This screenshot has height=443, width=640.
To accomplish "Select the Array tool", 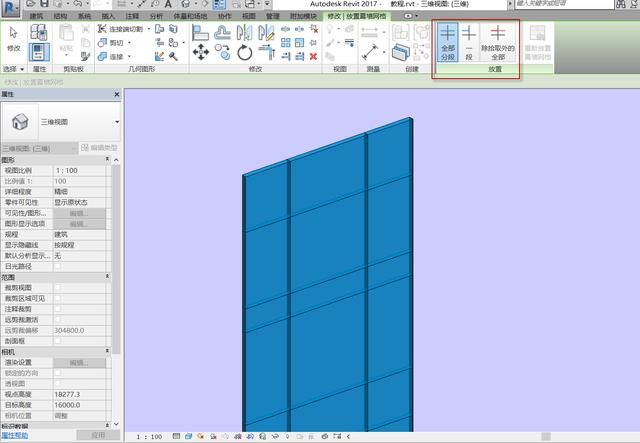I will point(286,42).
